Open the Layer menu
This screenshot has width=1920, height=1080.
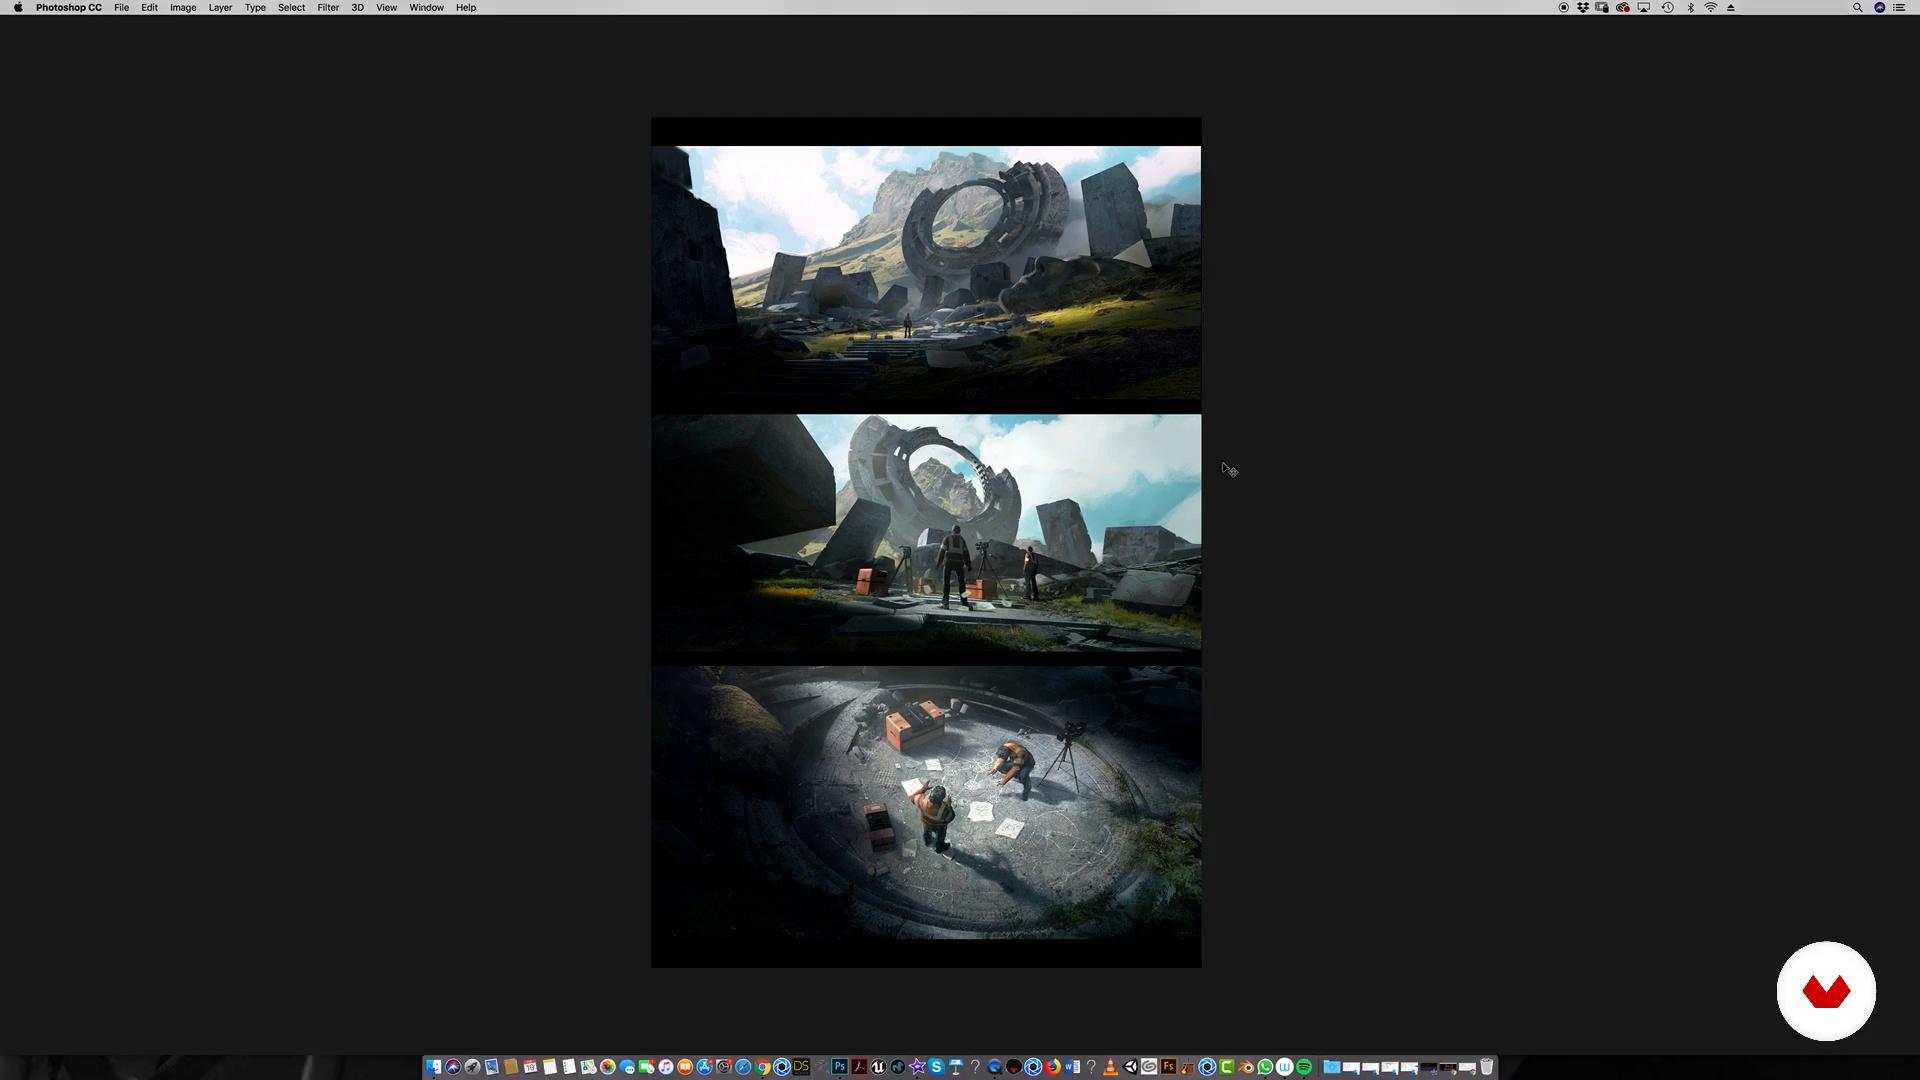point(220,7)
